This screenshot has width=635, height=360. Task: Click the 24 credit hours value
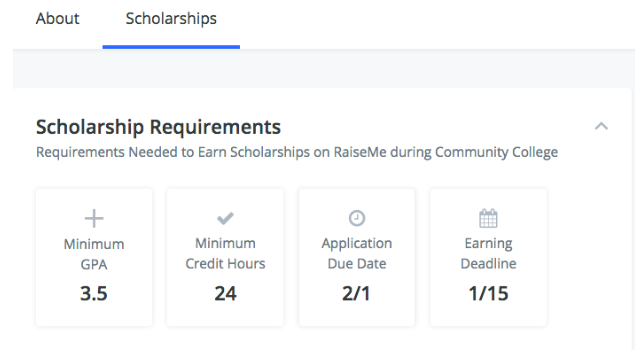225,294
